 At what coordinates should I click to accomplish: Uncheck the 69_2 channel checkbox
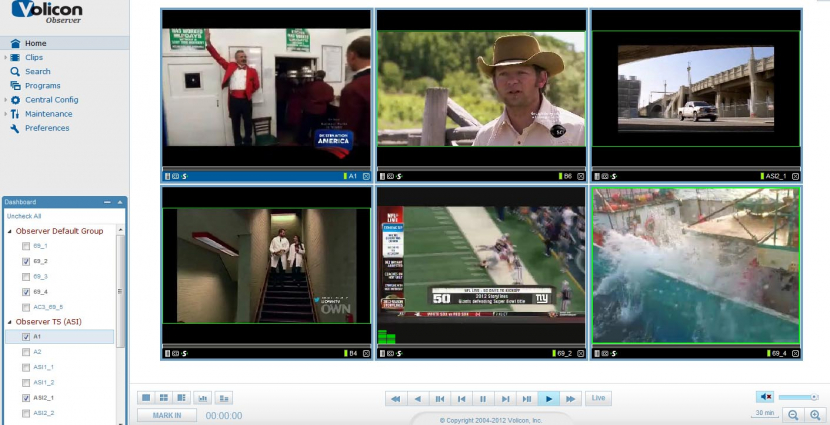tap(26, 261)
